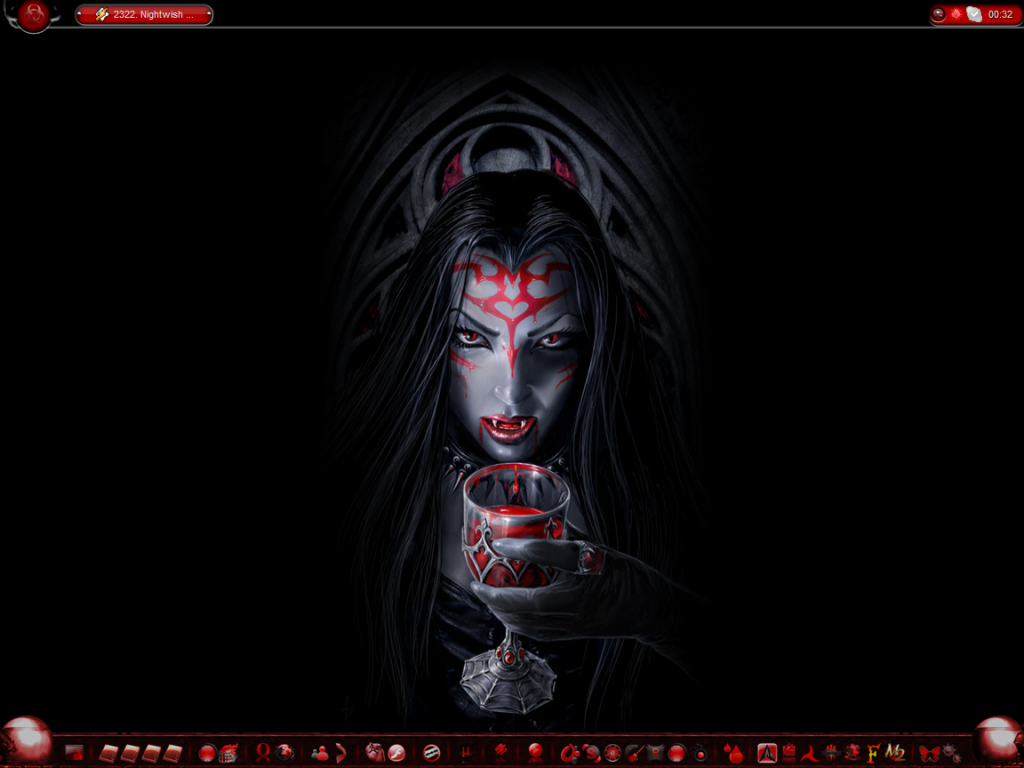
Task: Launch the M2 dock icon
Action: [x=895, y=752]
